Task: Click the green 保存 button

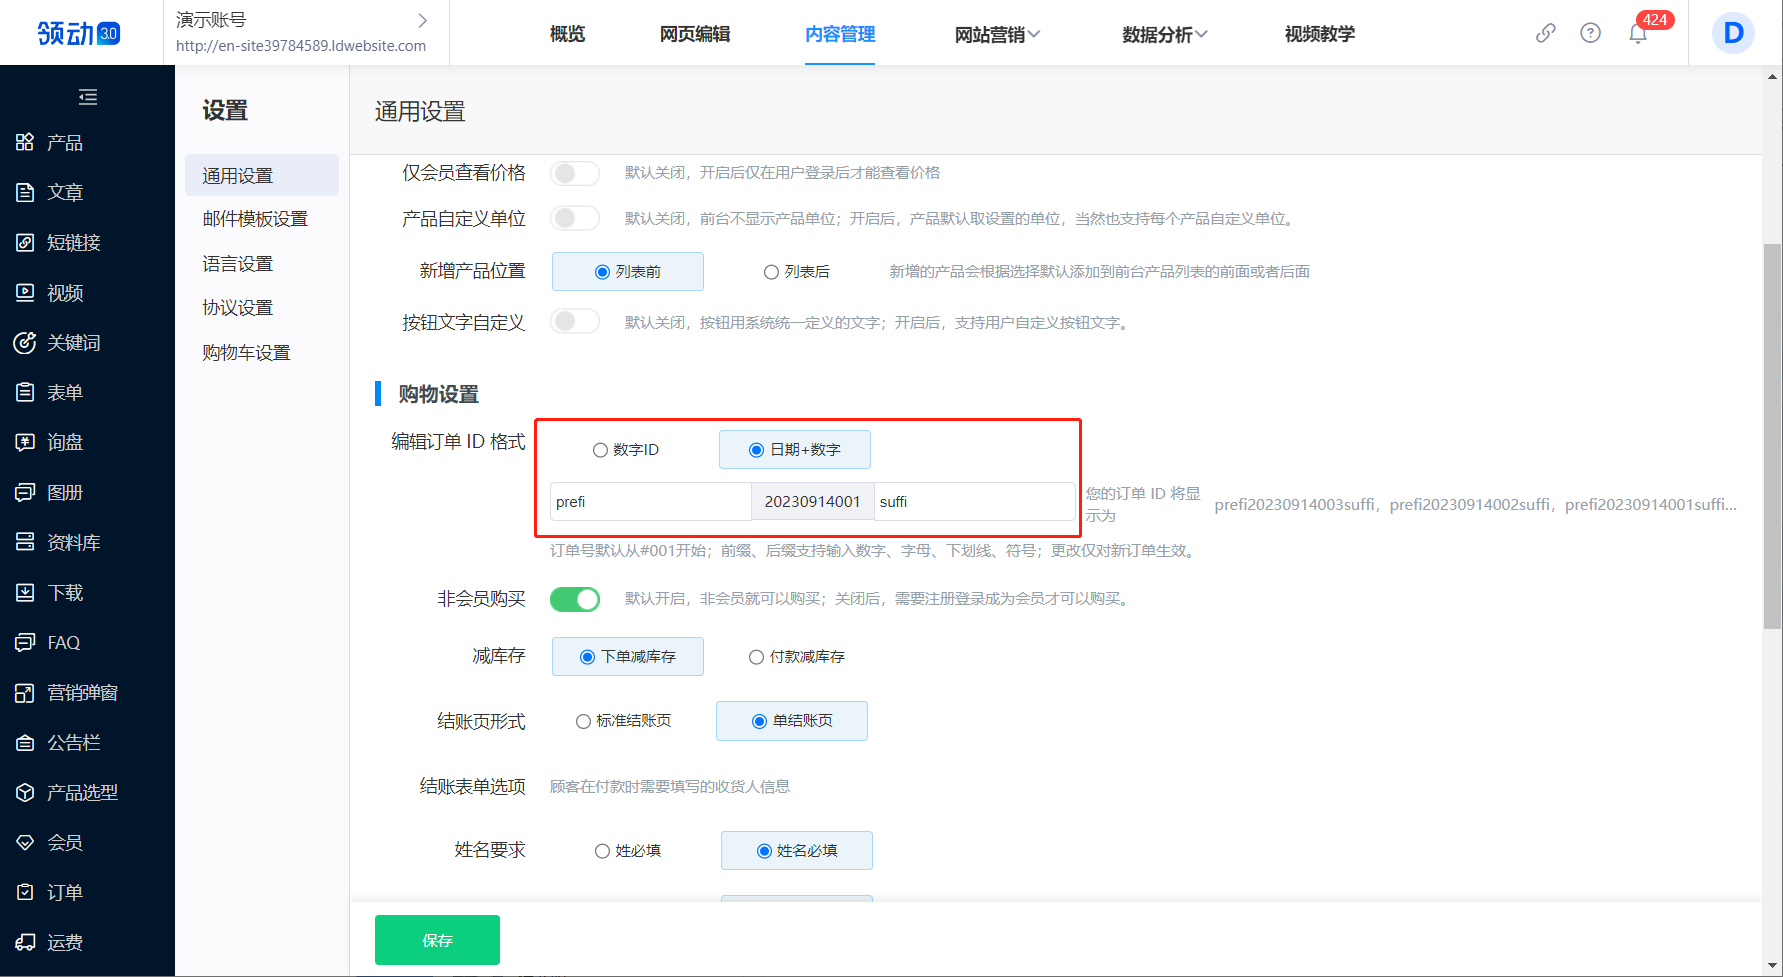Action: pos(437,940)
